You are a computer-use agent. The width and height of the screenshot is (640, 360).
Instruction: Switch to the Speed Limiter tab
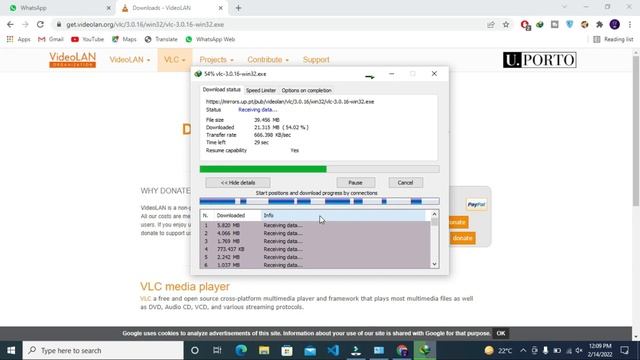tap(261, 90)
